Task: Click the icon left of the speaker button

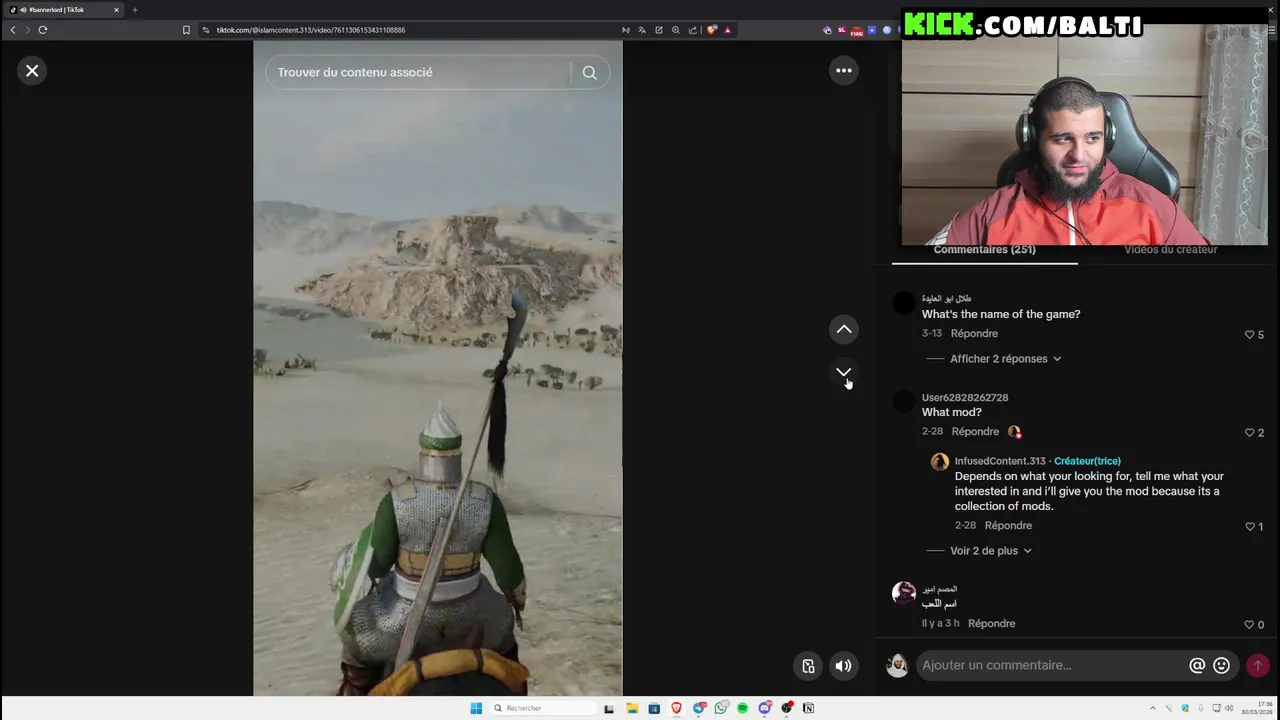Action: [x=808, y=666]
